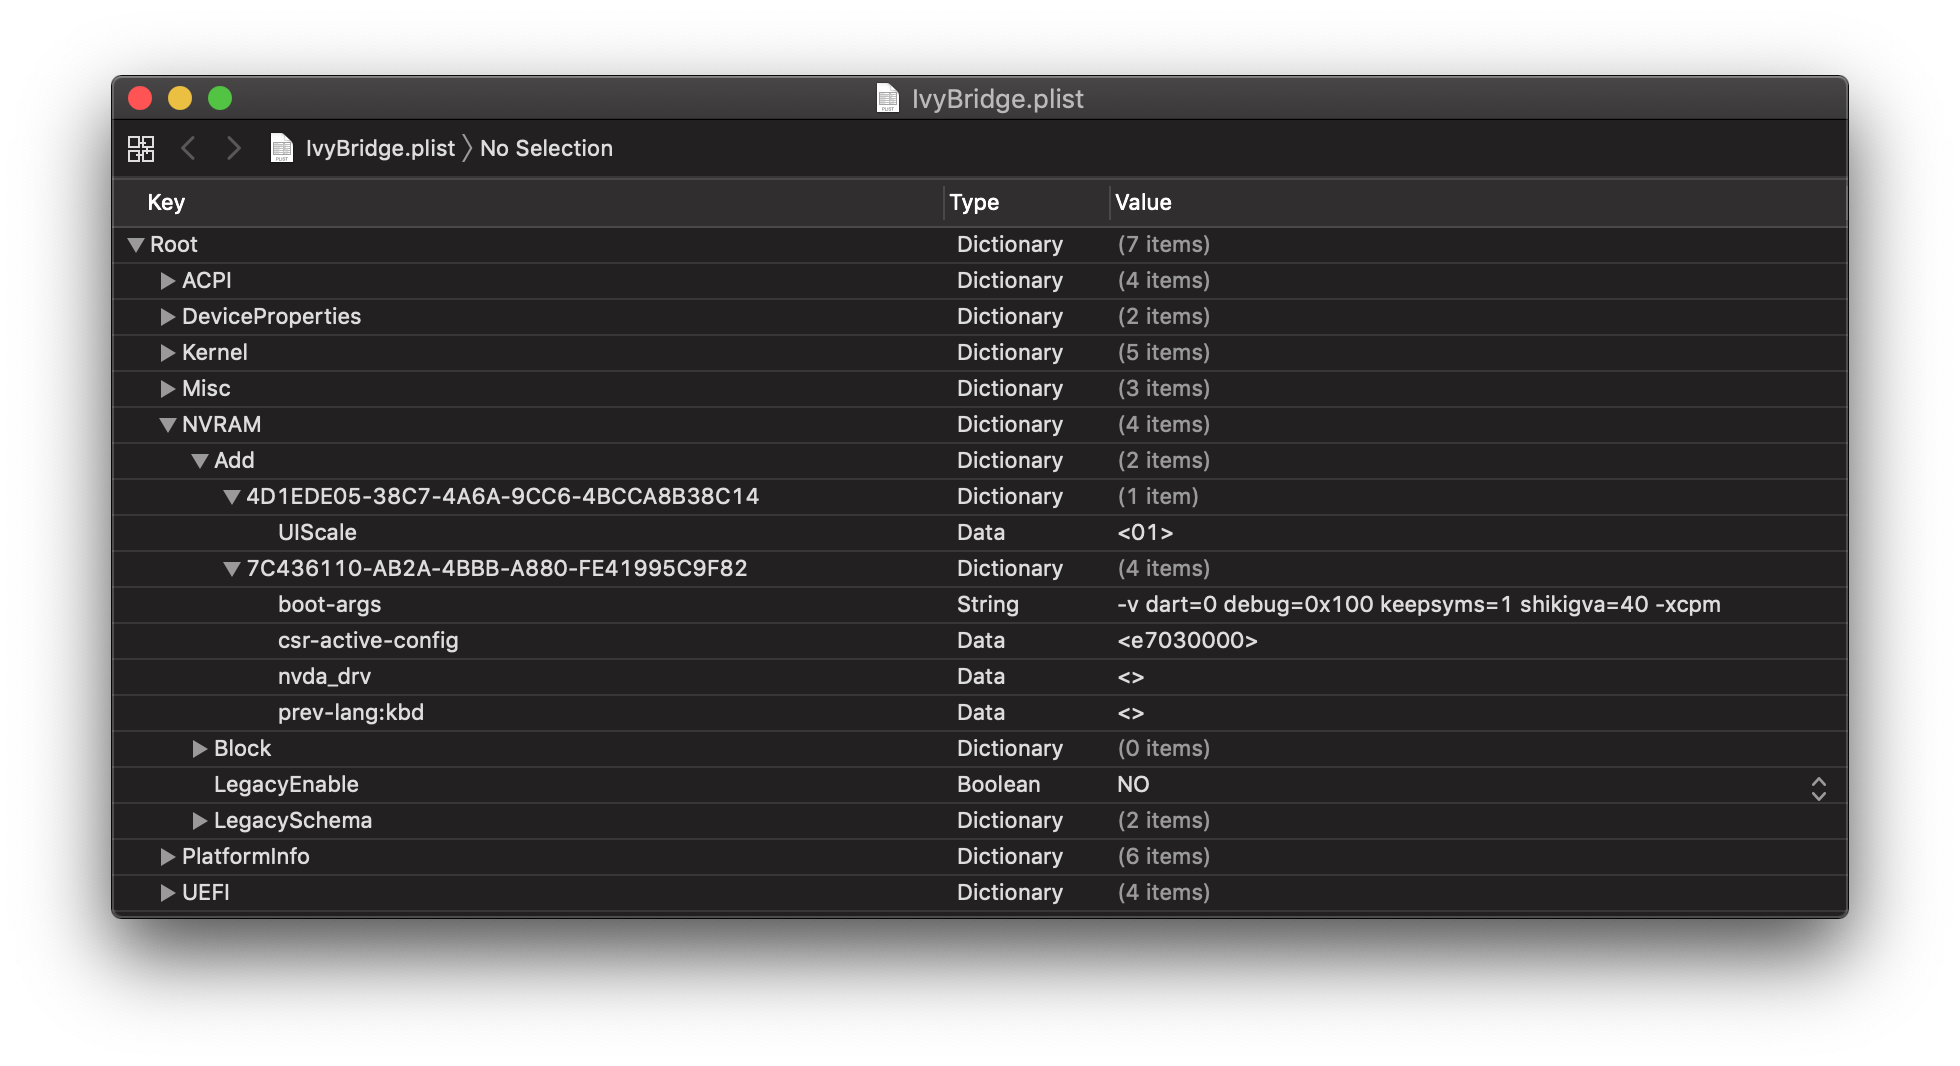Click IvyBridge.plist in the path bar
Image resolution: width=1960 pixels, height=1066 pixels.
[380, 148]
